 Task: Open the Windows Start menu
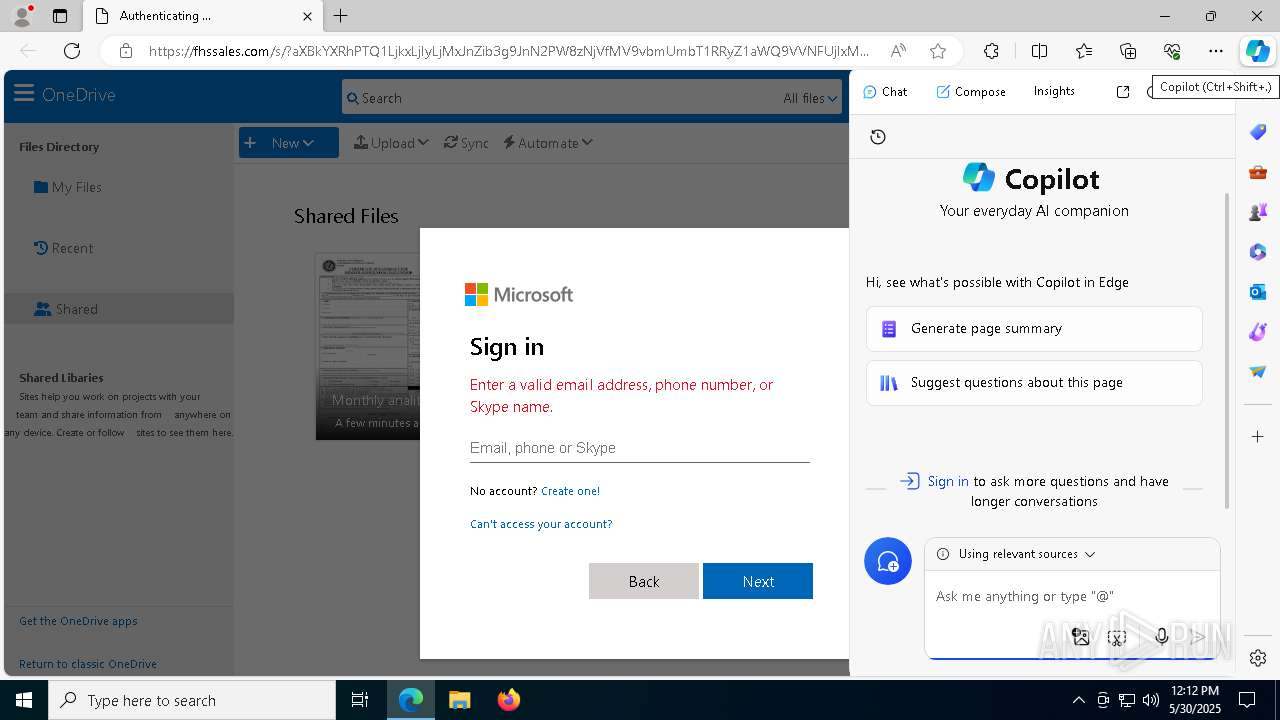pyautogui.click(x=24, y=700)
